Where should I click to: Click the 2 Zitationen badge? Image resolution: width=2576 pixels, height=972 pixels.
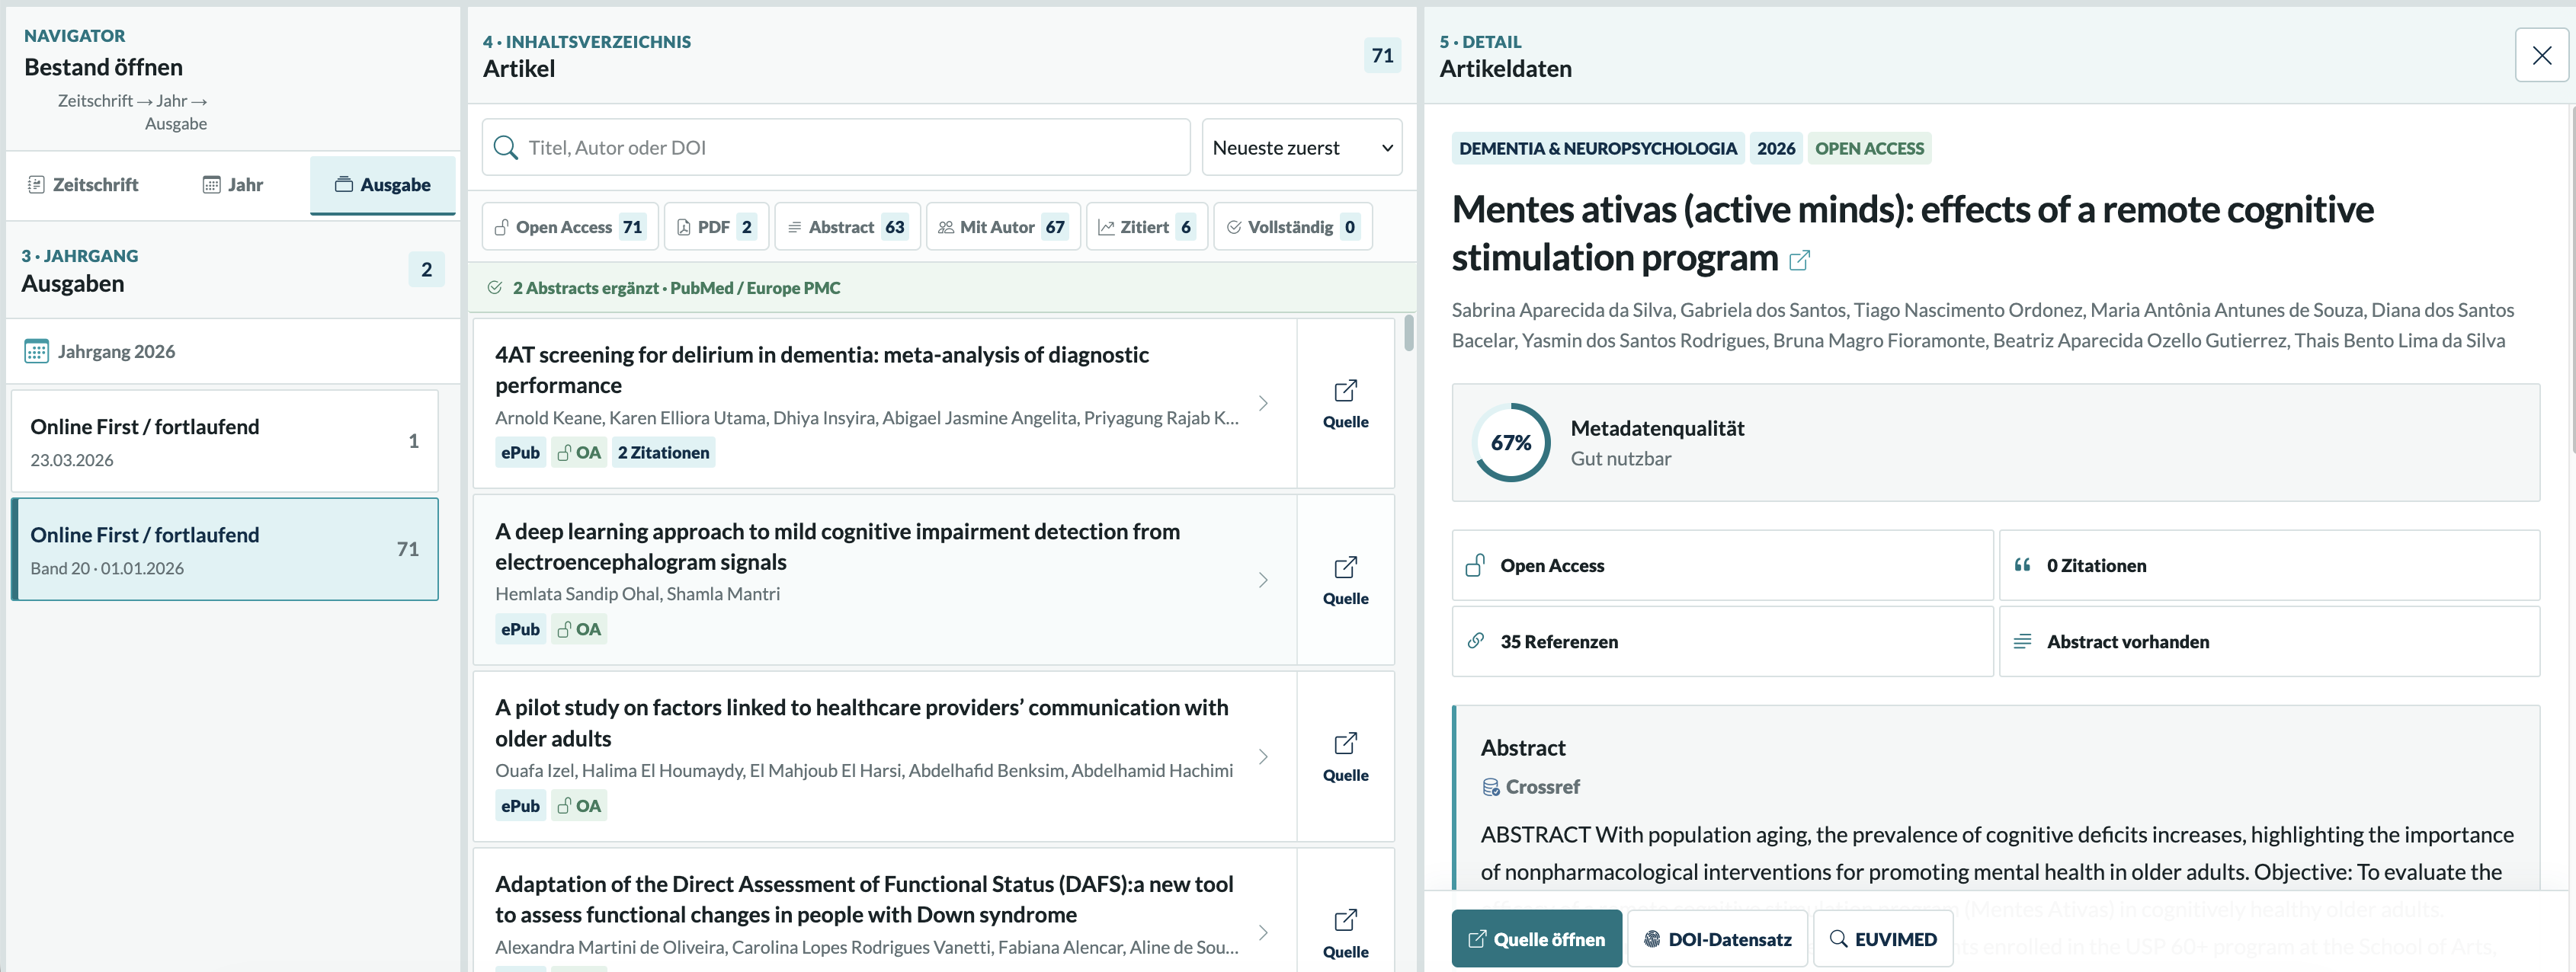[663, 453]
